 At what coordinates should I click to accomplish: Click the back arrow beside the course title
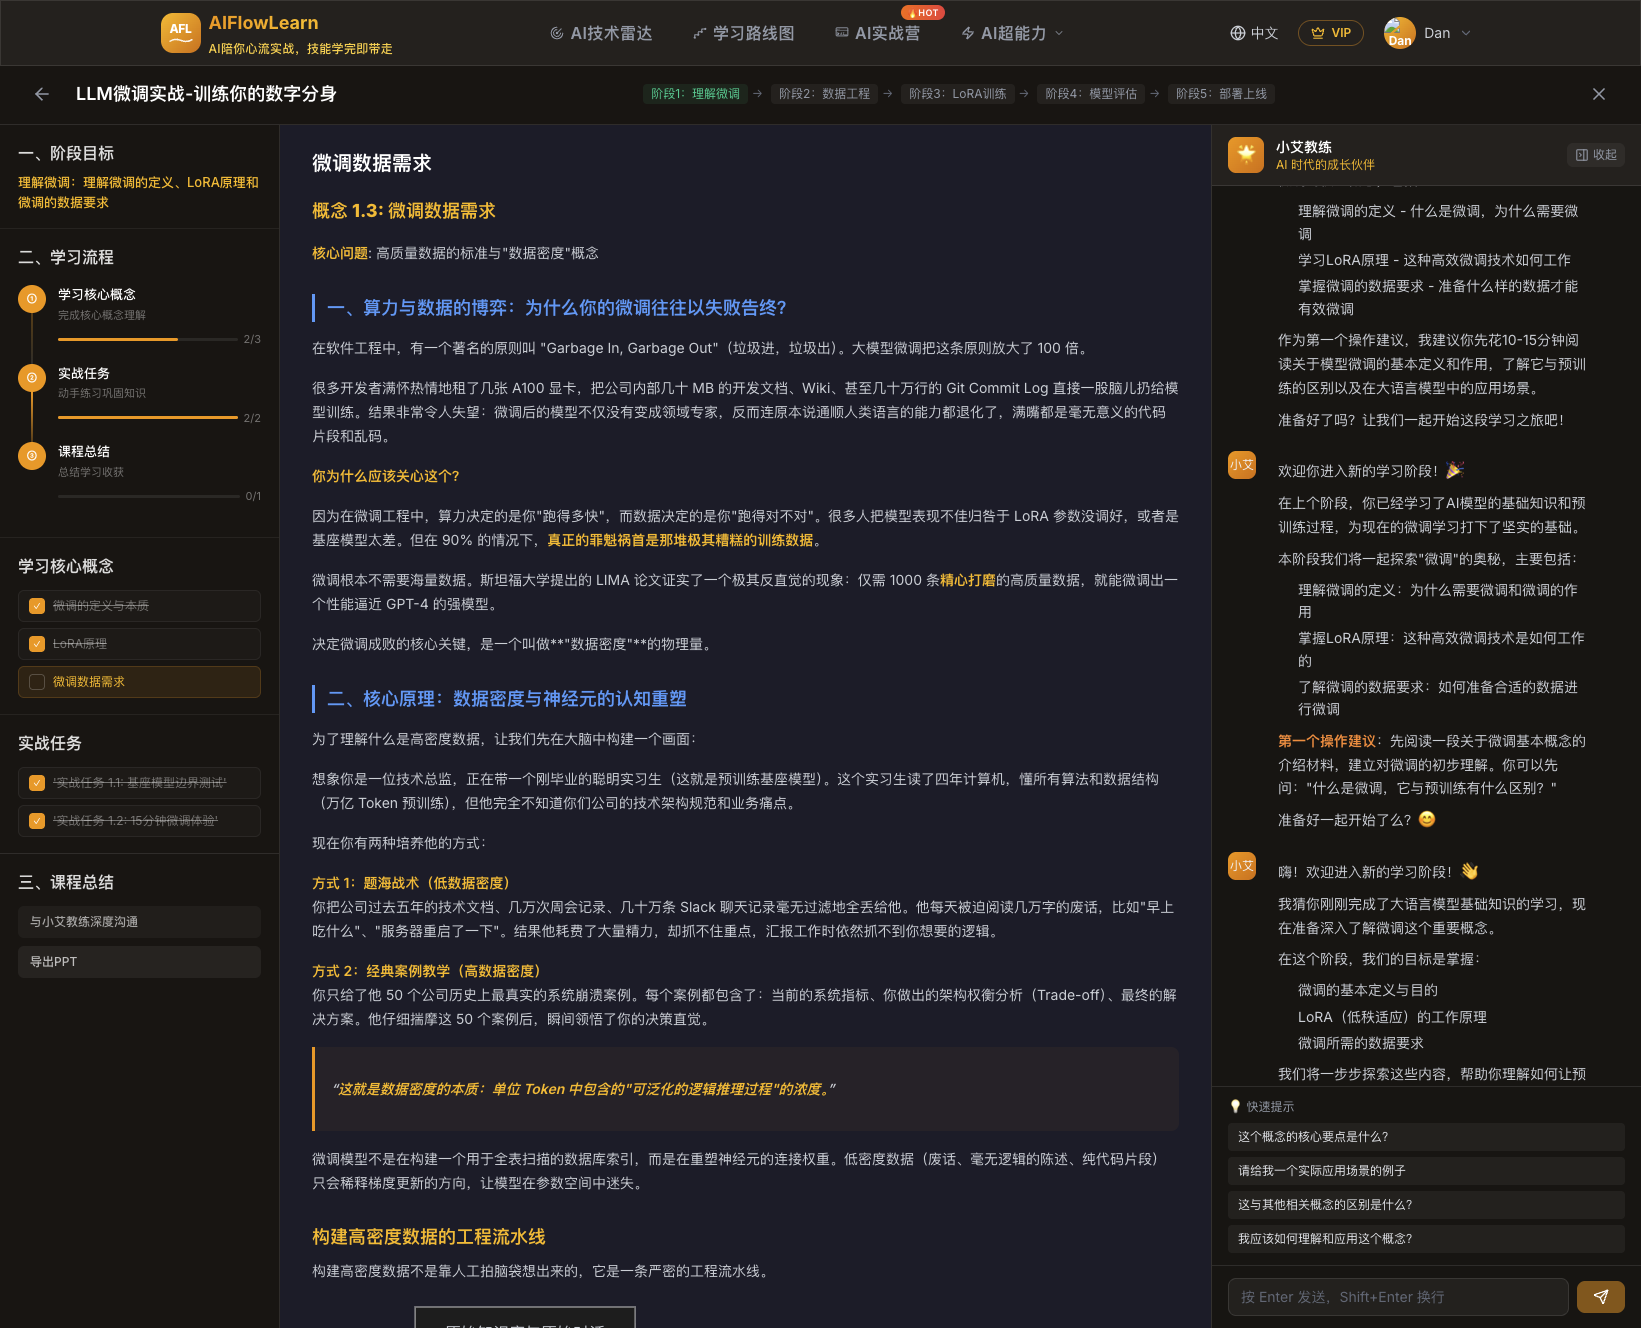(x=42, y=94)
